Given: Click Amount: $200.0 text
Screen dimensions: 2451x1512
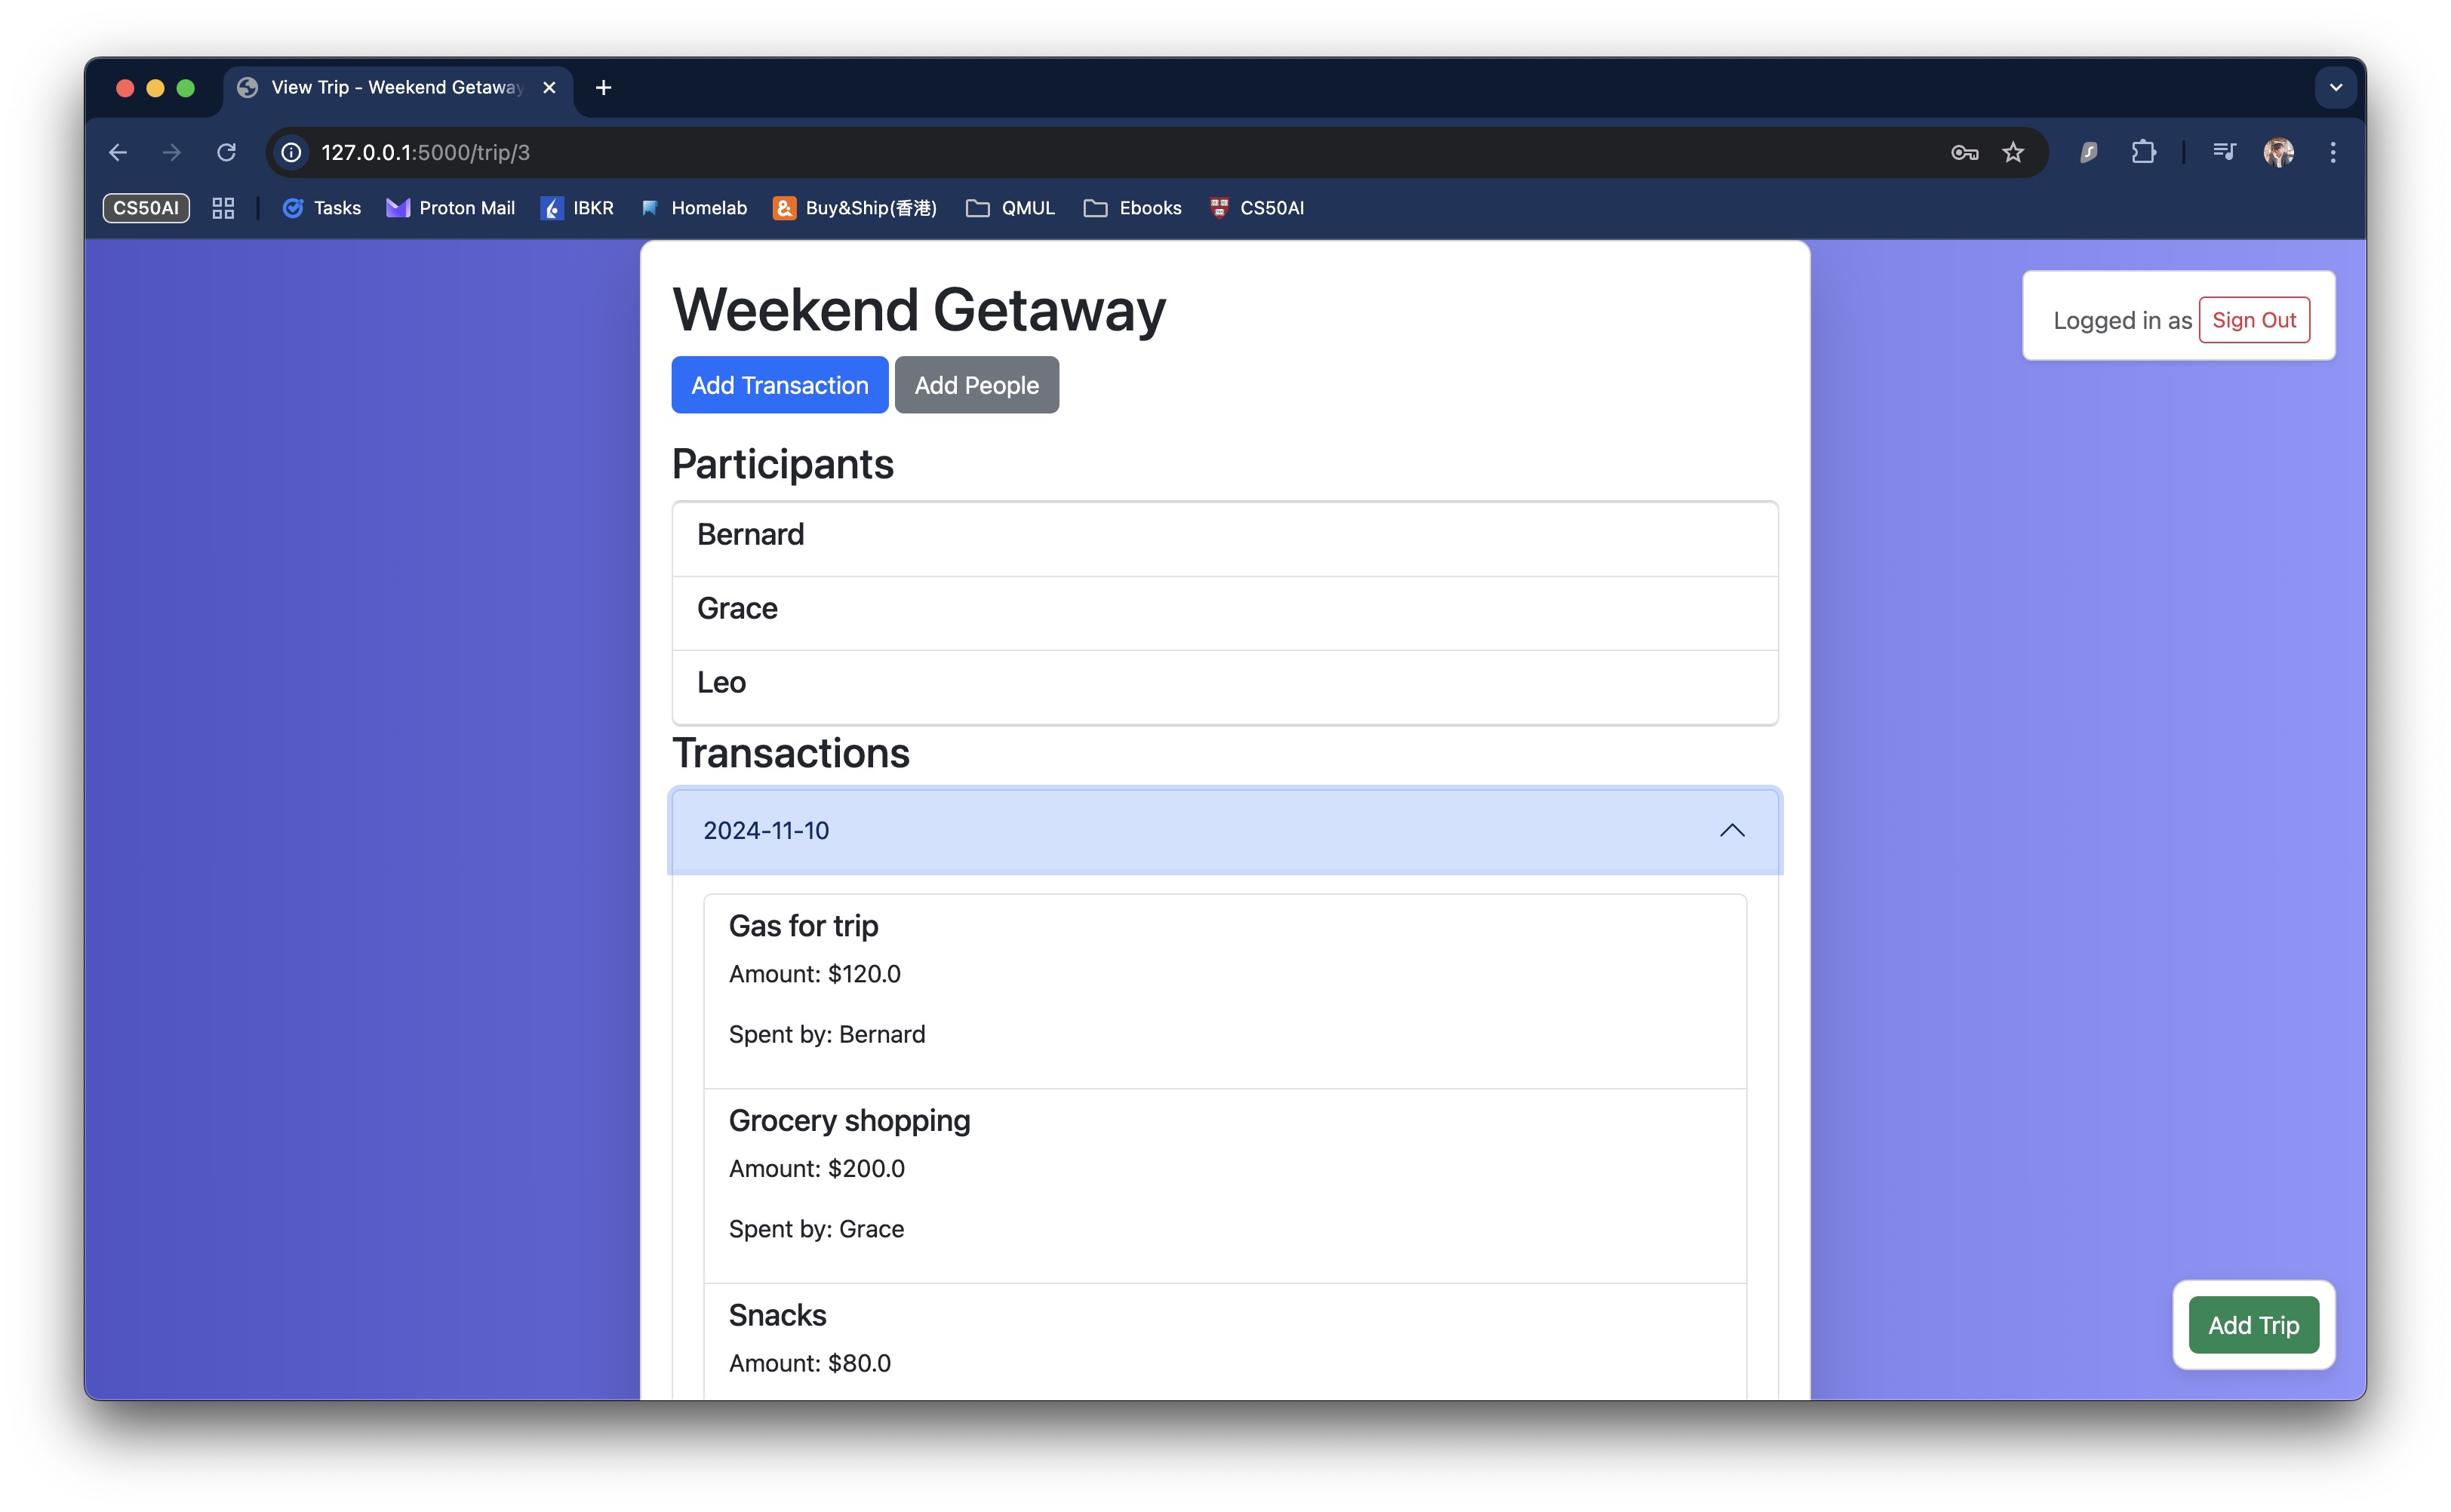Looking at the screenshot, I should [x=816, y=1169].
